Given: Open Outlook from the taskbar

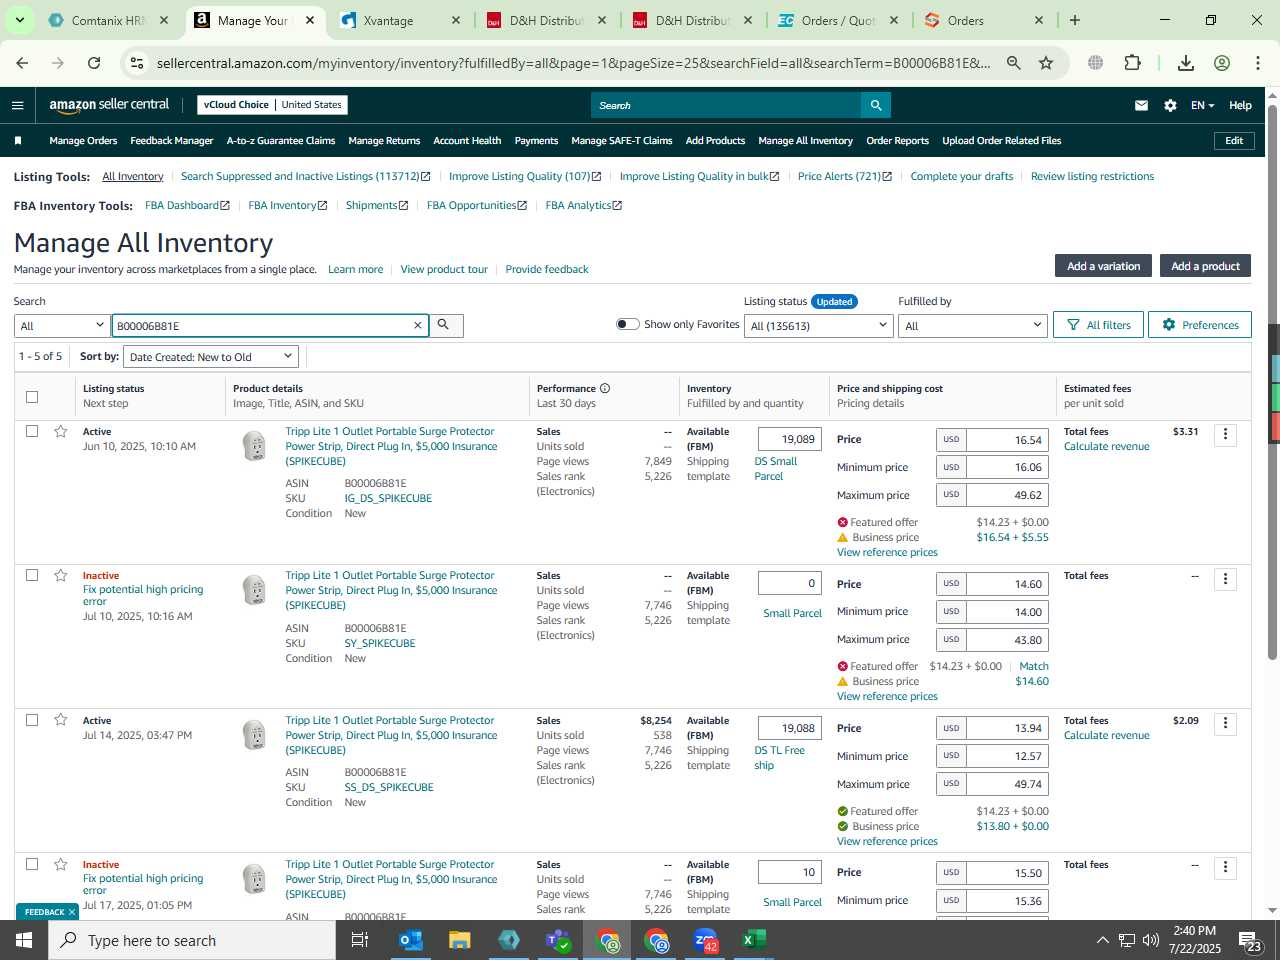Looking at the screenshot, I should point(410,940).
